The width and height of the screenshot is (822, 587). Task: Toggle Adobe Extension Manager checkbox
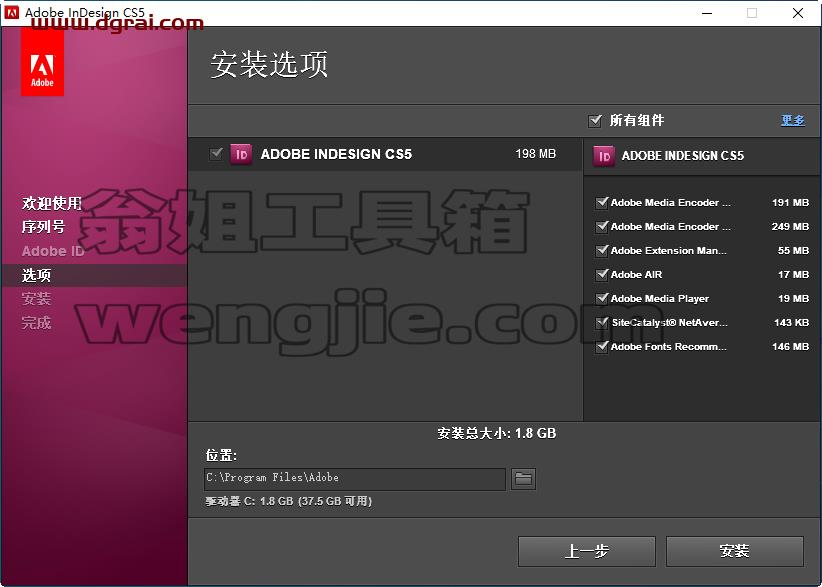coord(602,250)
